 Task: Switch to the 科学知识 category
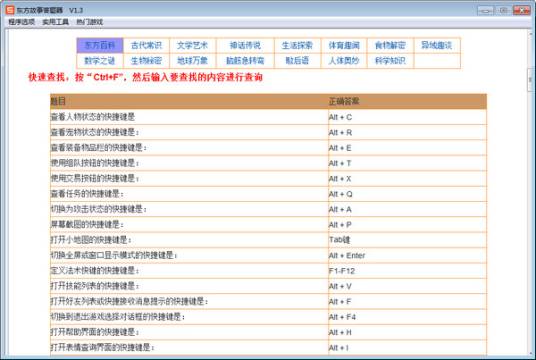pos(390,61)
